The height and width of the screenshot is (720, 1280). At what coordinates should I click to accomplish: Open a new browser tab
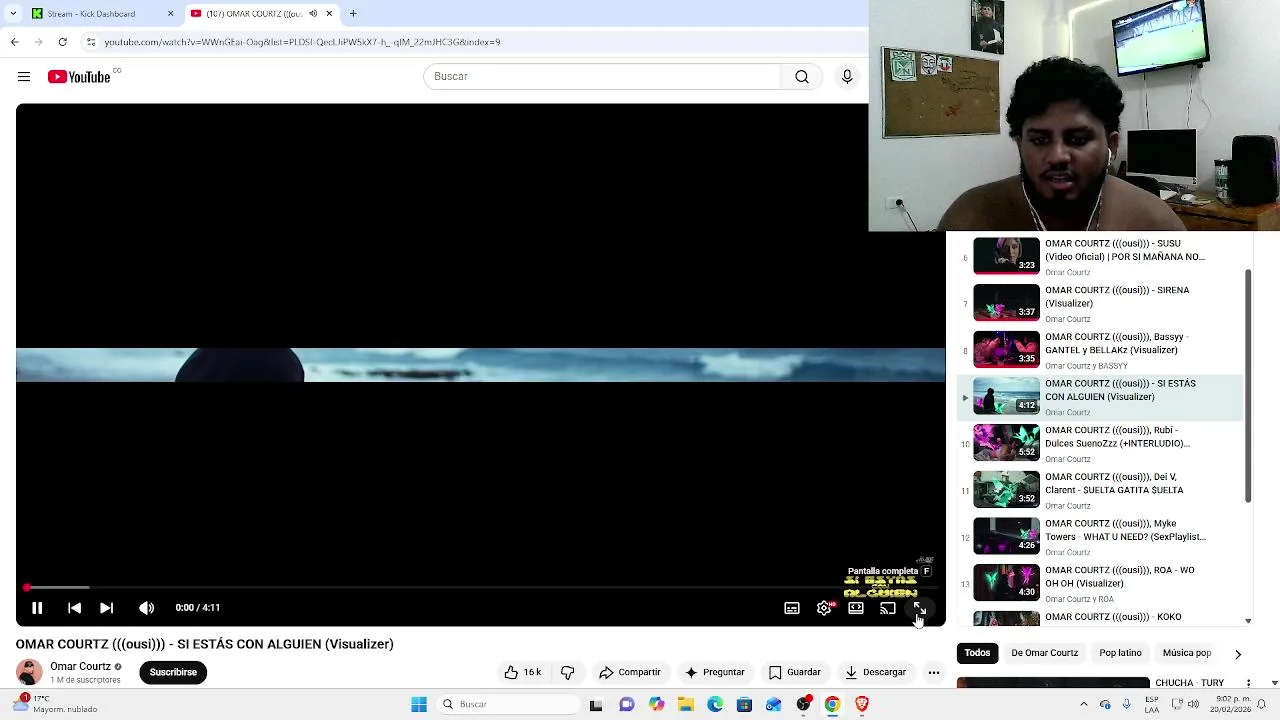353,14
